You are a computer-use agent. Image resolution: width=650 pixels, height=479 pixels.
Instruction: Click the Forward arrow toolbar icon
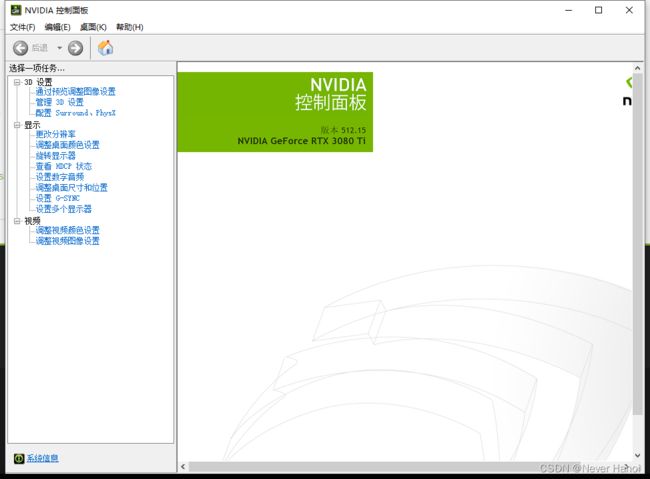coord(75,48)
